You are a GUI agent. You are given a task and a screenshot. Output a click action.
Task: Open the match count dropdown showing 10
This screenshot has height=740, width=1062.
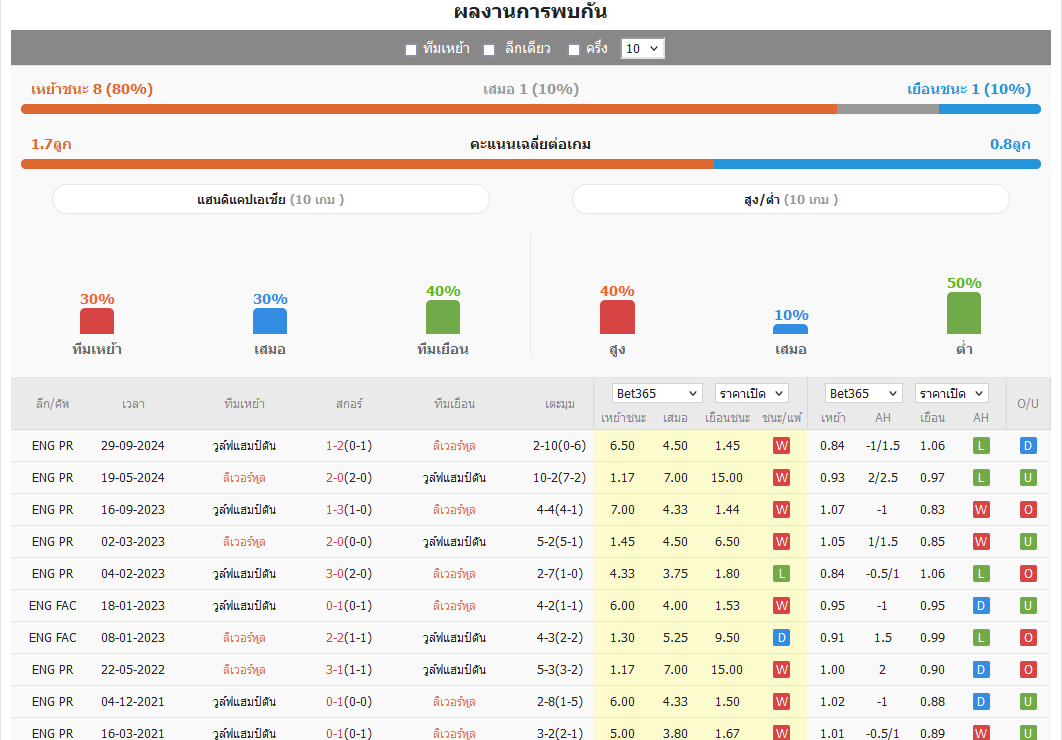[642, 48]
